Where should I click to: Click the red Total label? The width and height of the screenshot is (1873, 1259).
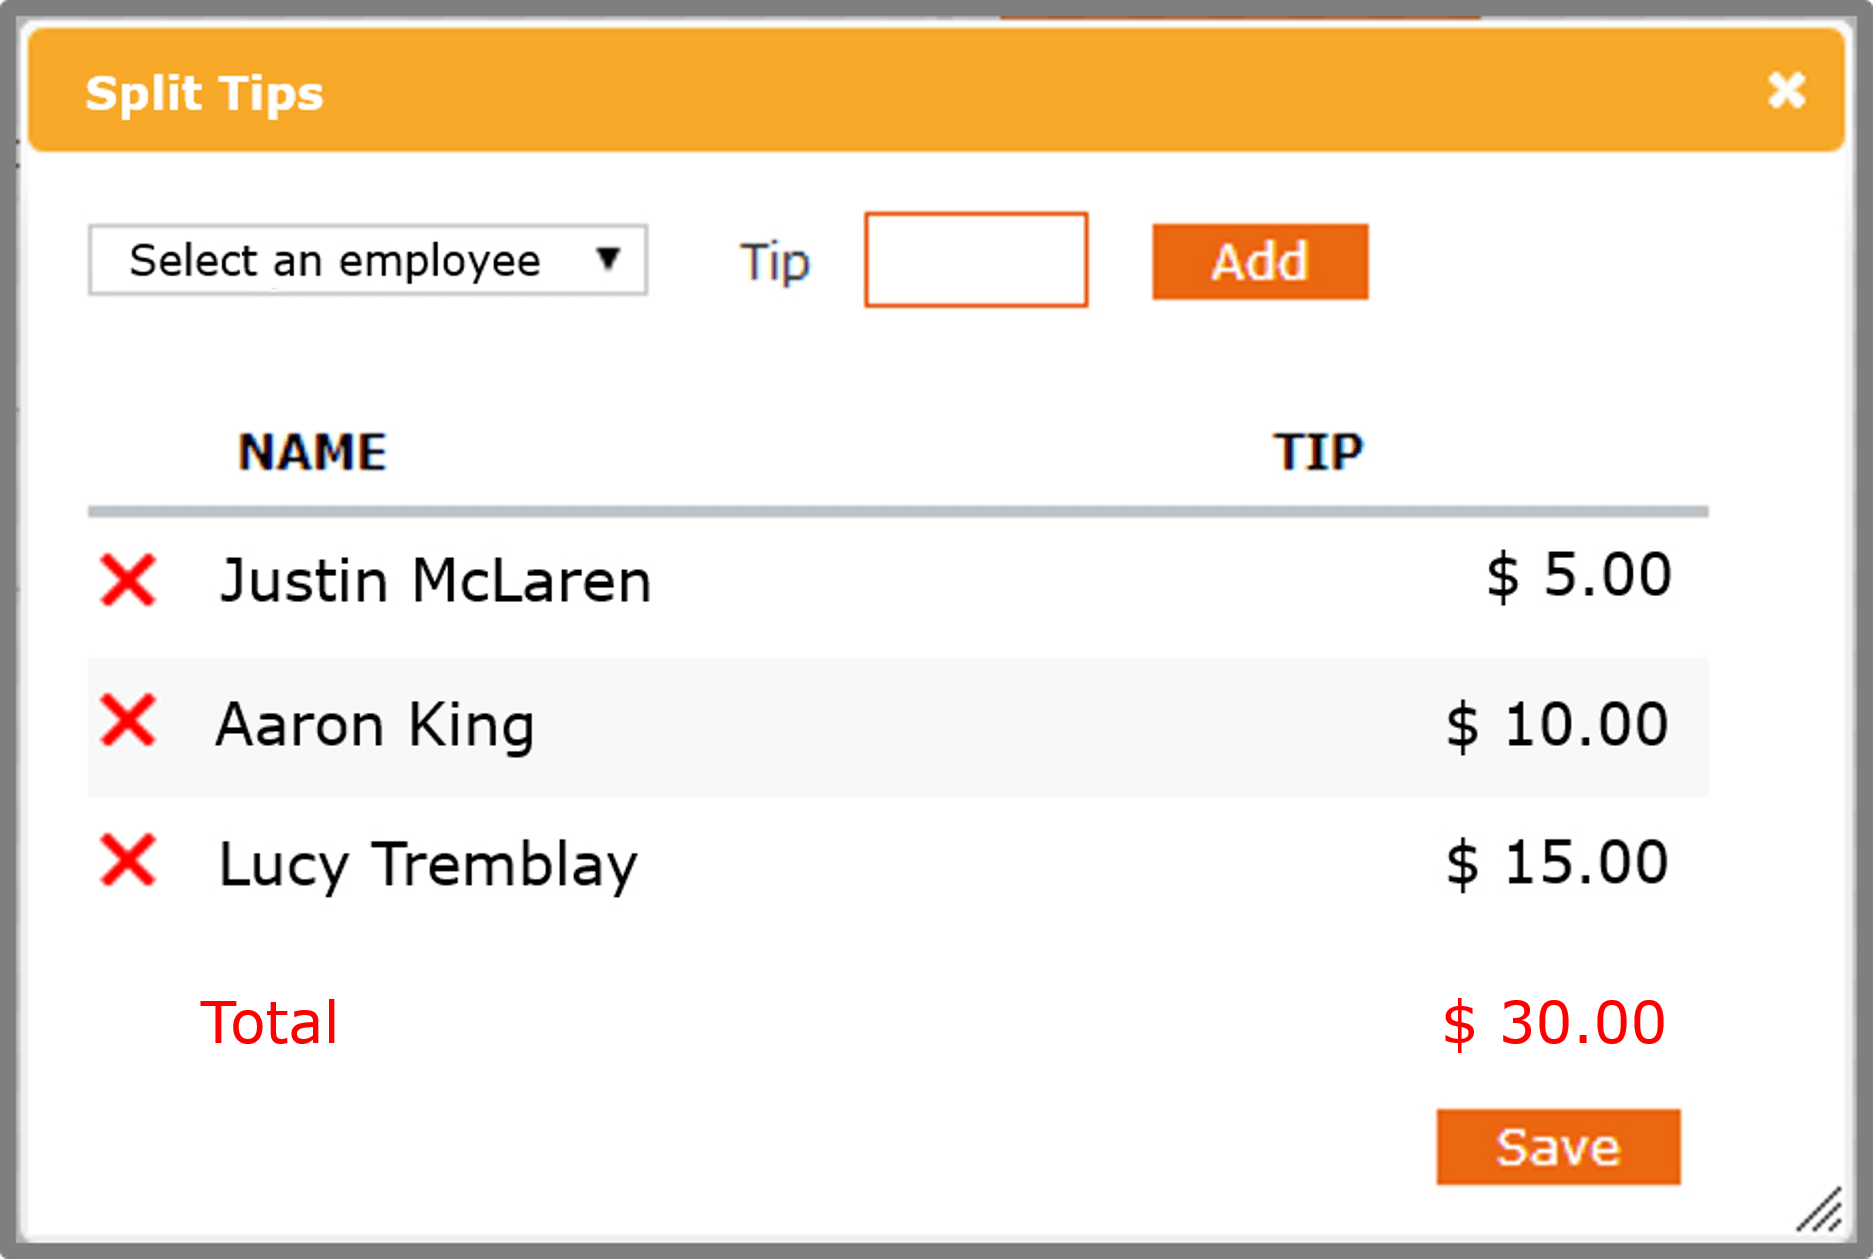tap(269, 1022)
